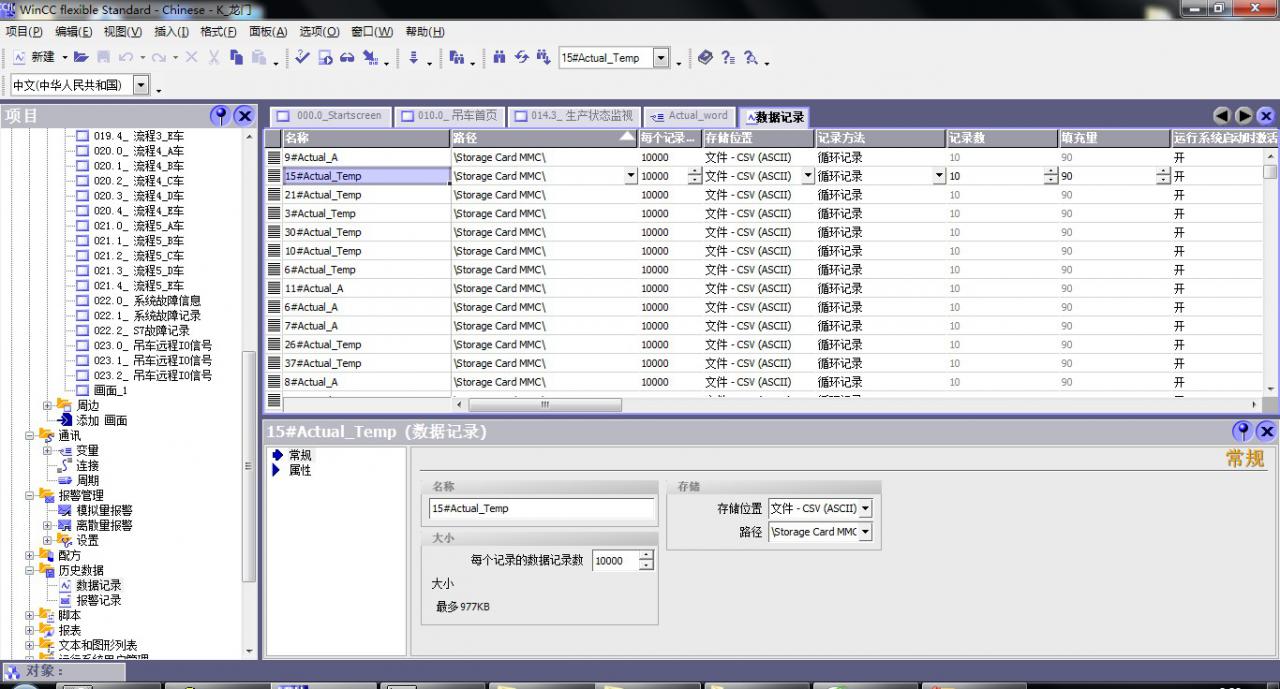Switch to the 014.3_生产状态监视 tab
The height and width of the screenshot is (689, 1280).
[x=574, y=116]
